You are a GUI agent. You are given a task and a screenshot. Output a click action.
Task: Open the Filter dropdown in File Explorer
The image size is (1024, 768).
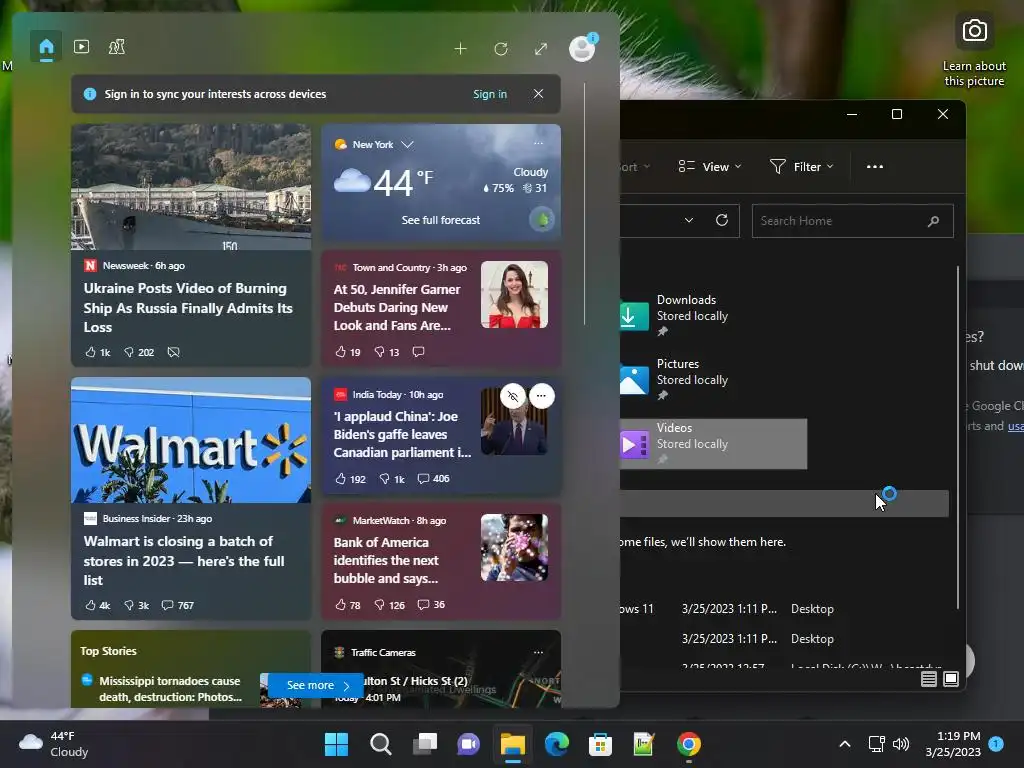click(x=801, y=167)
